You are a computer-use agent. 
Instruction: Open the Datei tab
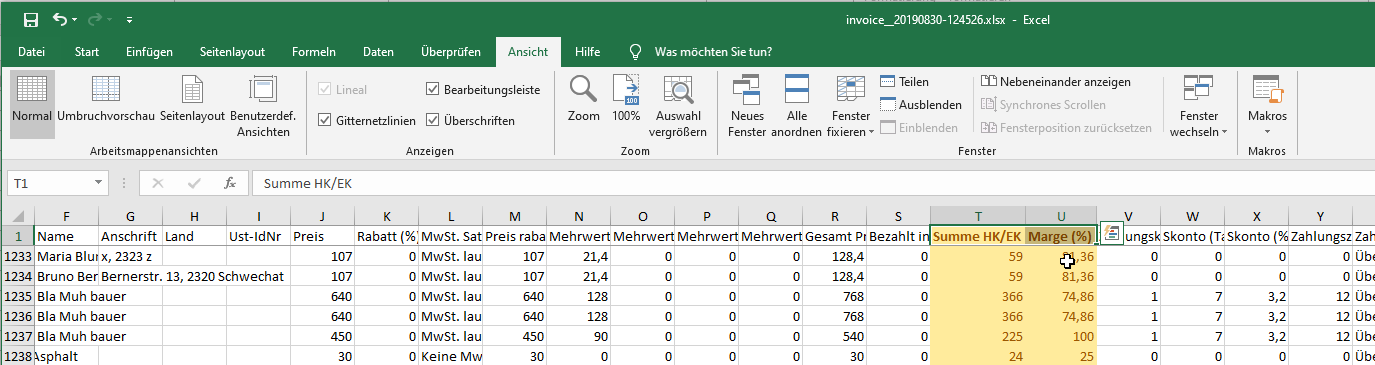tap(31, 51)
